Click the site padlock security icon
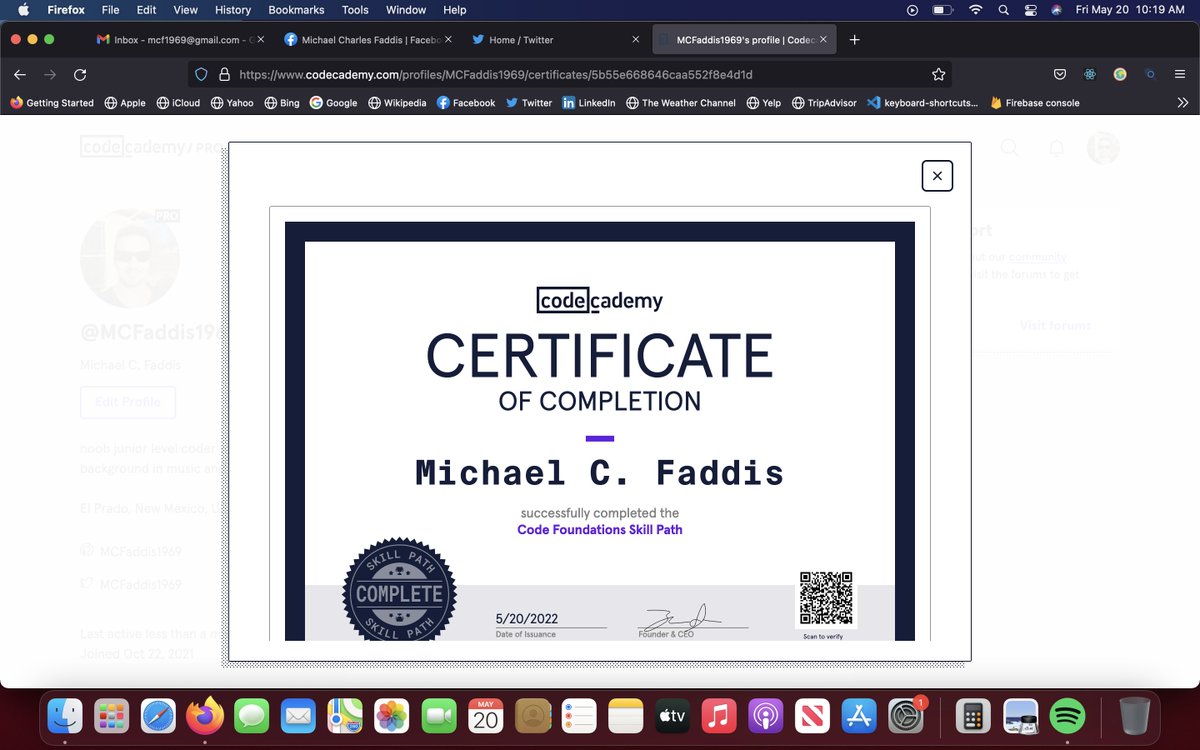Screen dimensions: 1200x750 click(x=224, y=74)
